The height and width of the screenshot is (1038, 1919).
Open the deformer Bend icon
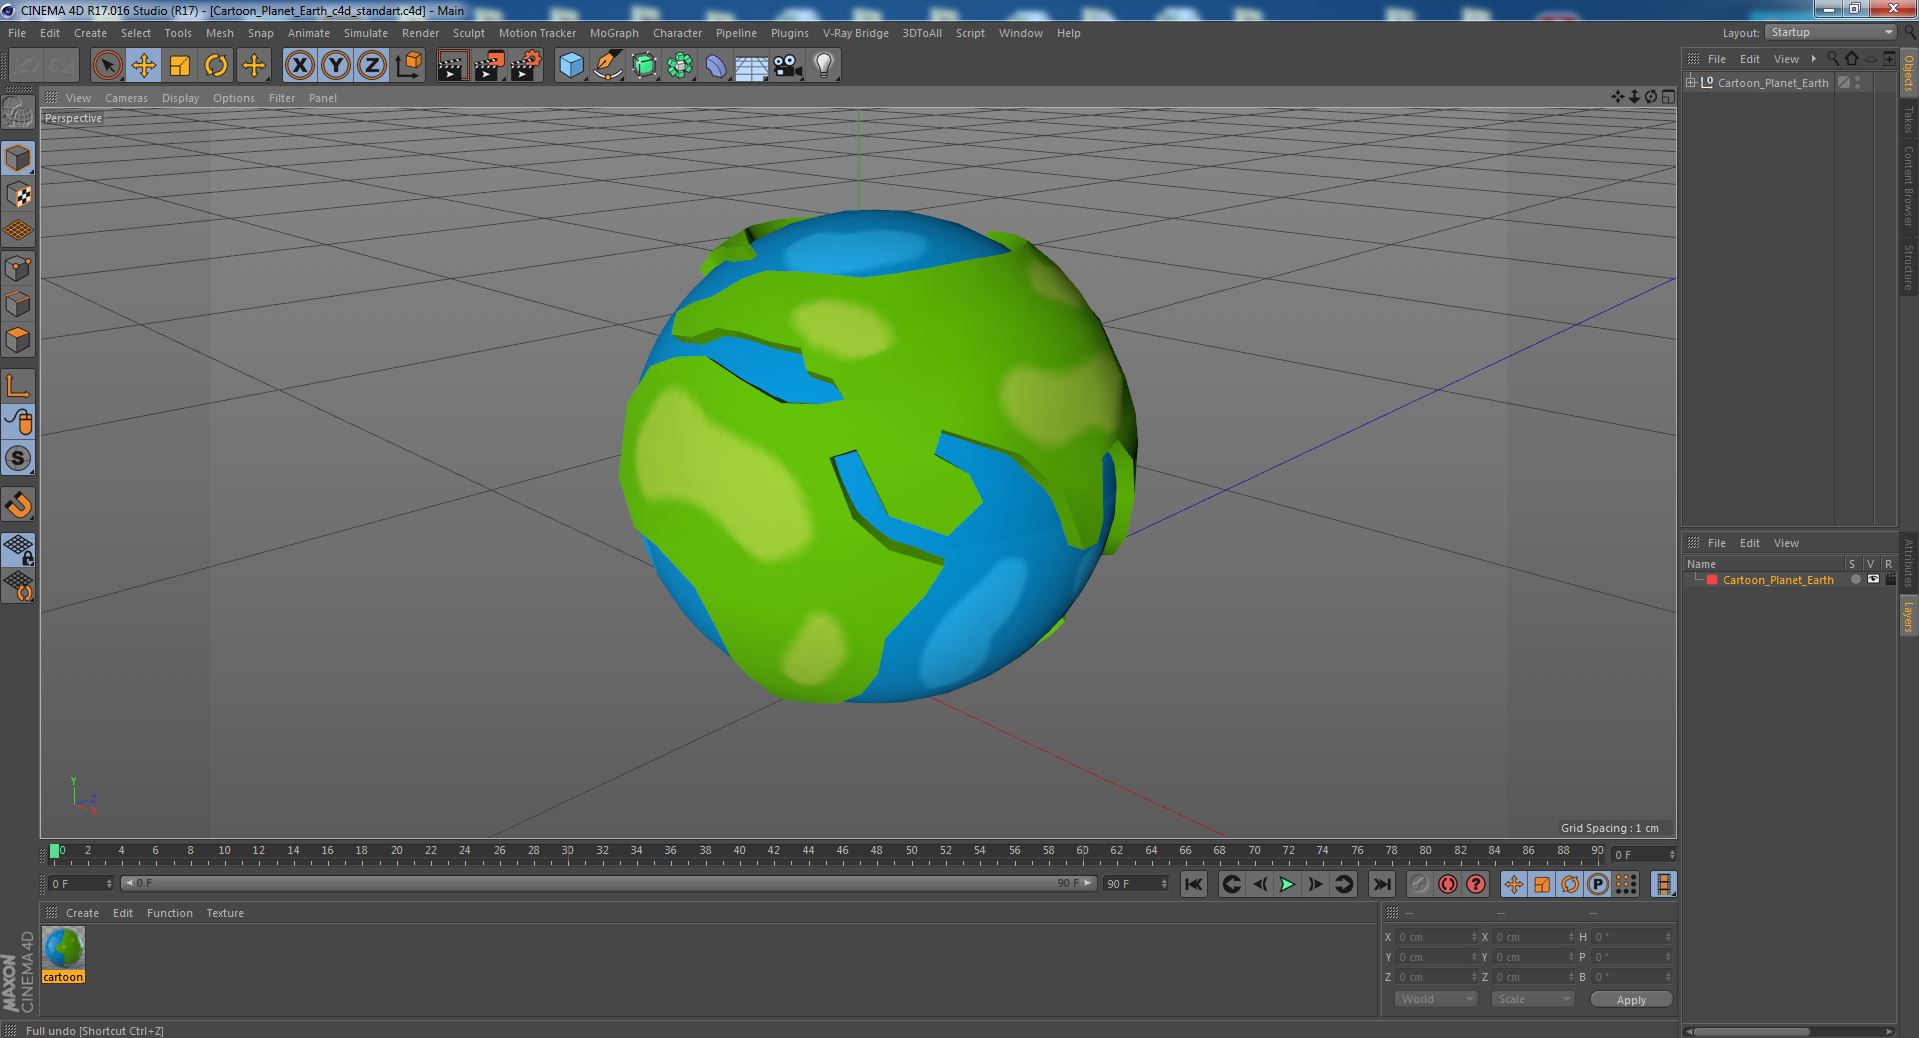tap(716, 66)
